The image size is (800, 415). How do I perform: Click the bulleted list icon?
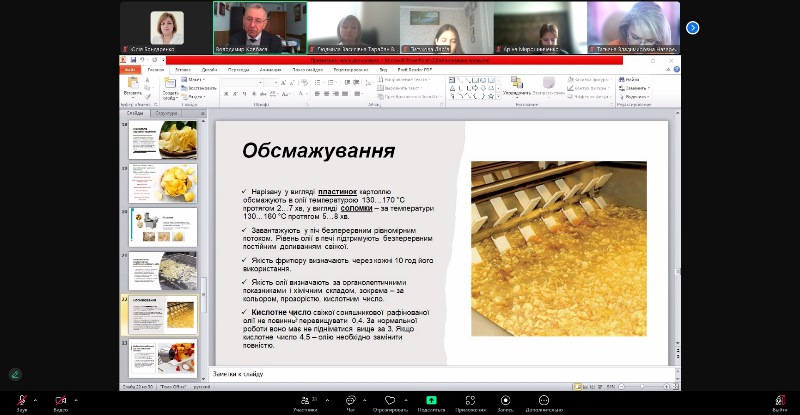tap(318, 82)
